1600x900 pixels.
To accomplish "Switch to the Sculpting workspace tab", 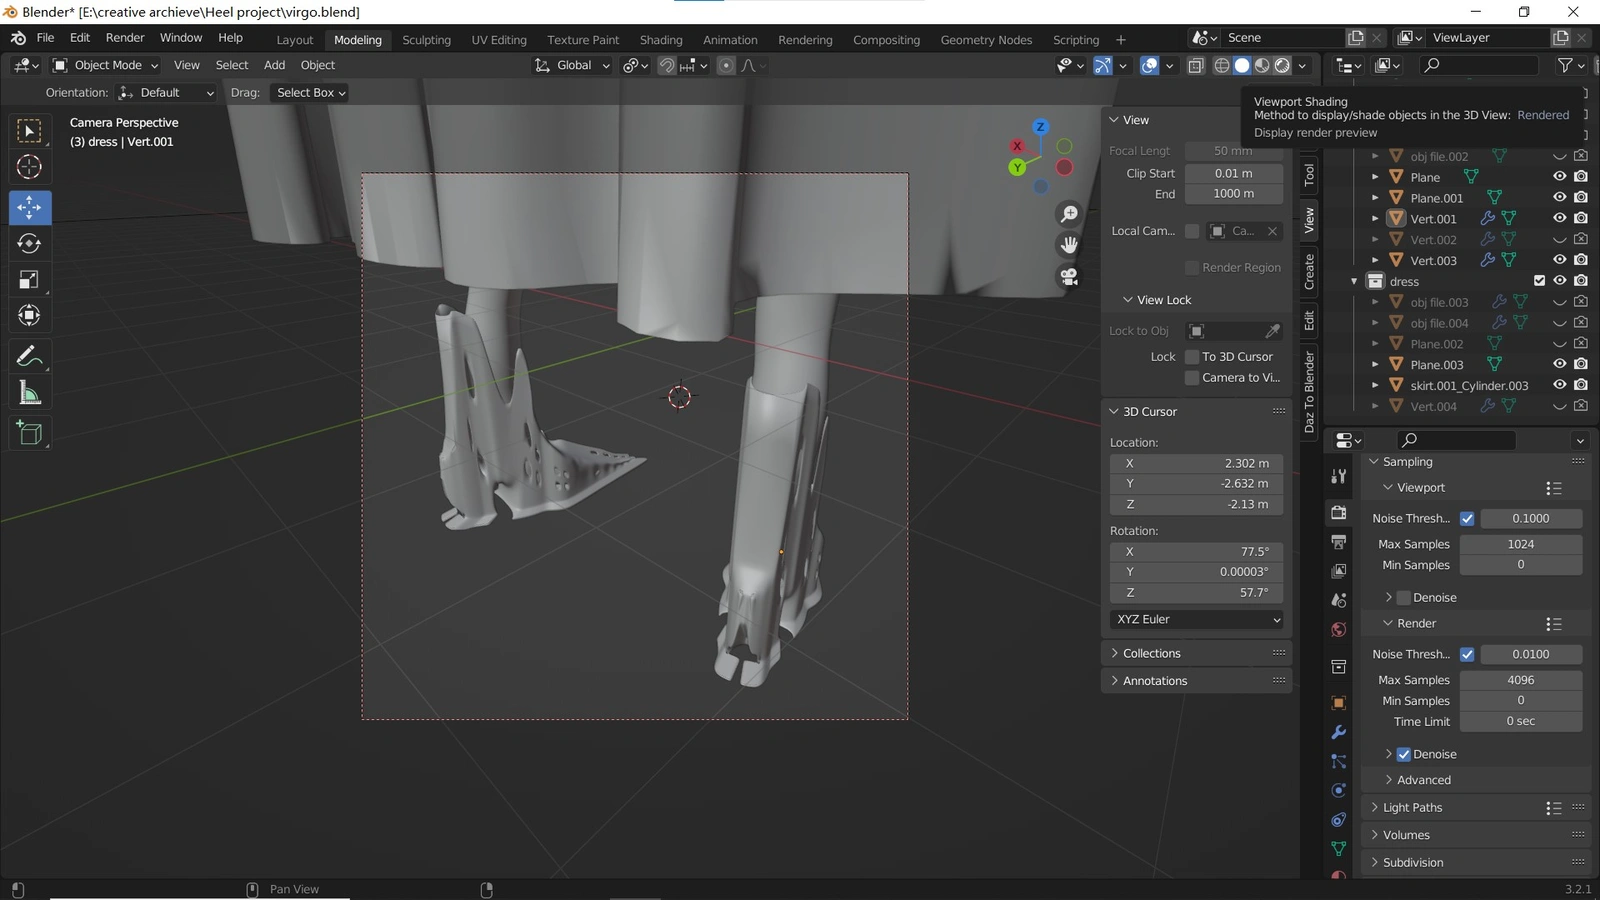I will coord(426,40).
